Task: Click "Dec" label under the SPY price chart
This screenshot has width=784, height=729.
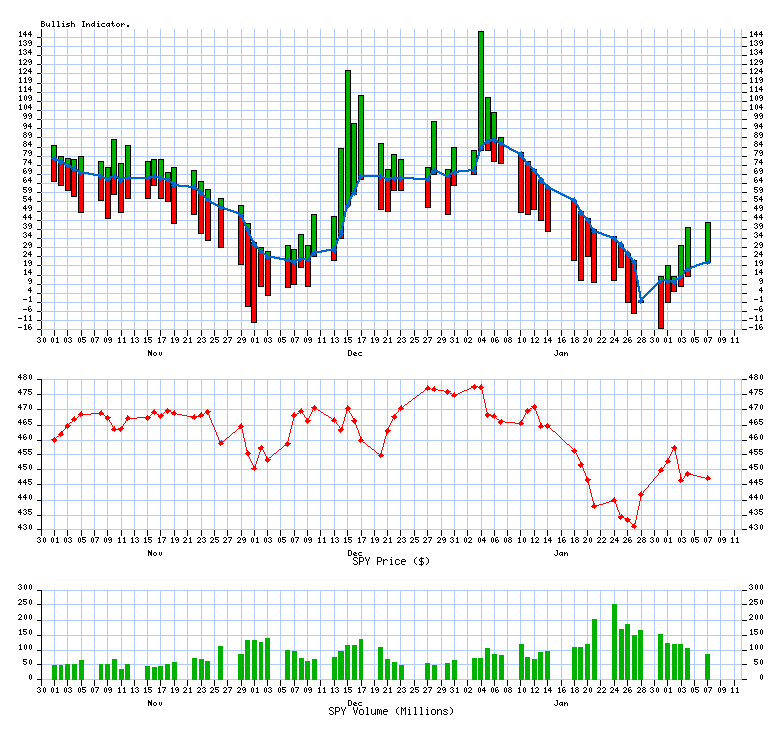Action: [355, 552]
